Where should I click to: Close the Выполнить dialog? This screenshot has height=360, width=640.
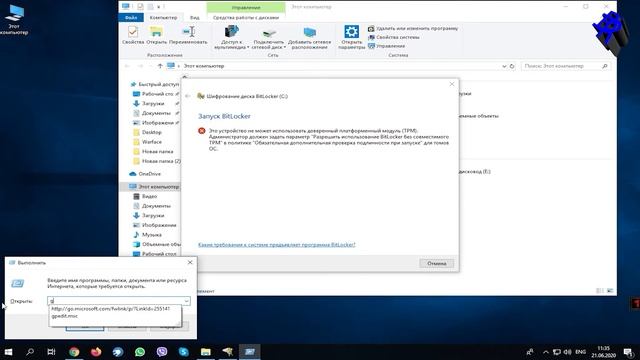coord(190,262)
